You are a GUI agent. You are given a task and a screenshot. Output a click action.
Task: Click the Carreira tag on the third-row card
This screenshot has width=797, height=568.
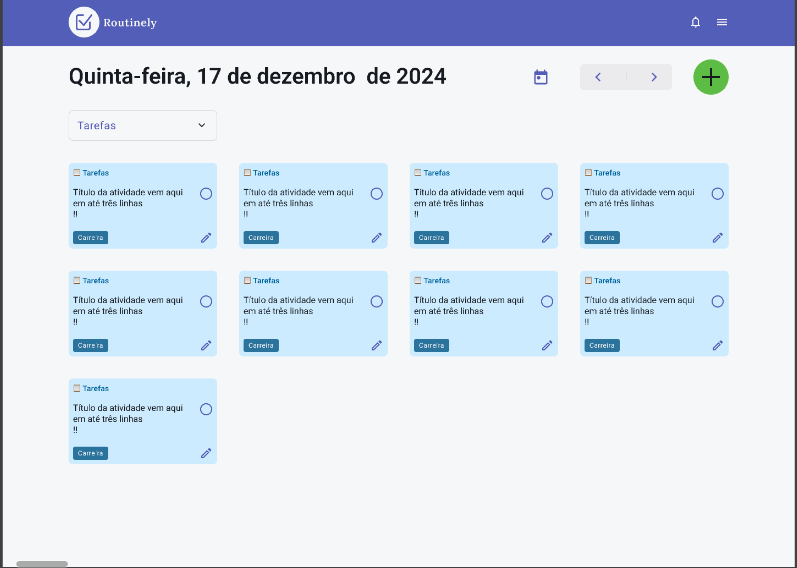90,453
